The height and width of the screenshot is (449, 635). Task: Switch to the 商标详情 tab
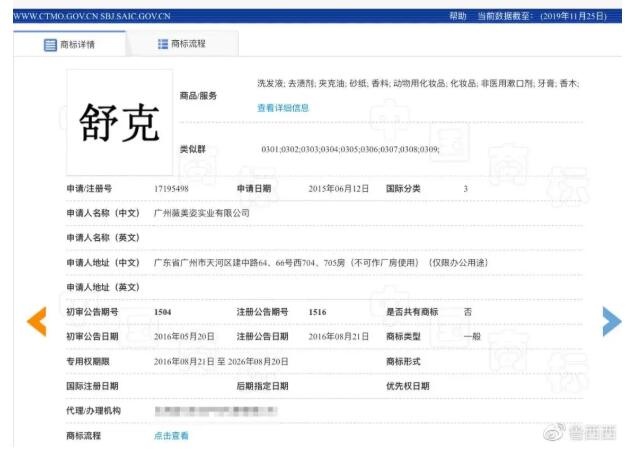pyautogui.click(x=70, y=44)
